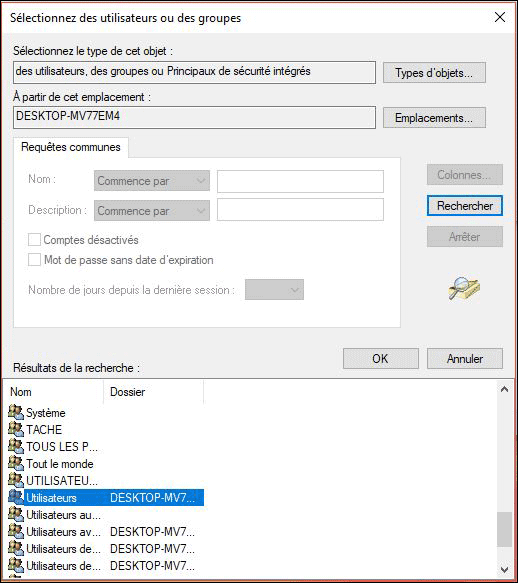Click the Colonnes... button

[465, 175]
